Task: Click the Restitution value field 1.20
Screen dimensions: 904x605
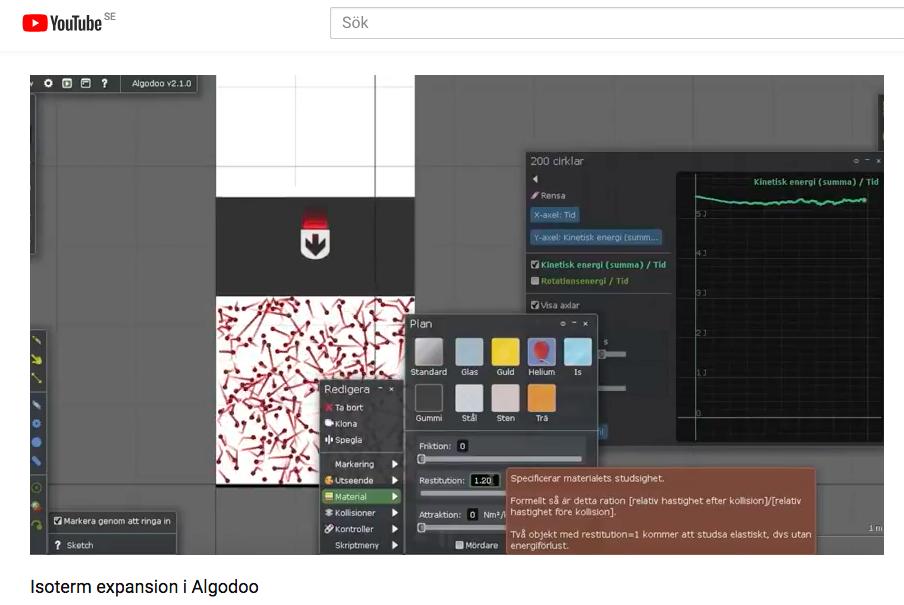Action: click(x=484, y=480)
